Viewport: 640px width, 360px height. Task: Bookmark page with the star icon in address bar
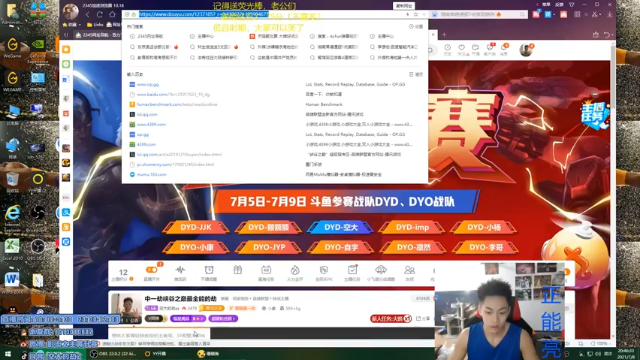click(x=416, y=14)
